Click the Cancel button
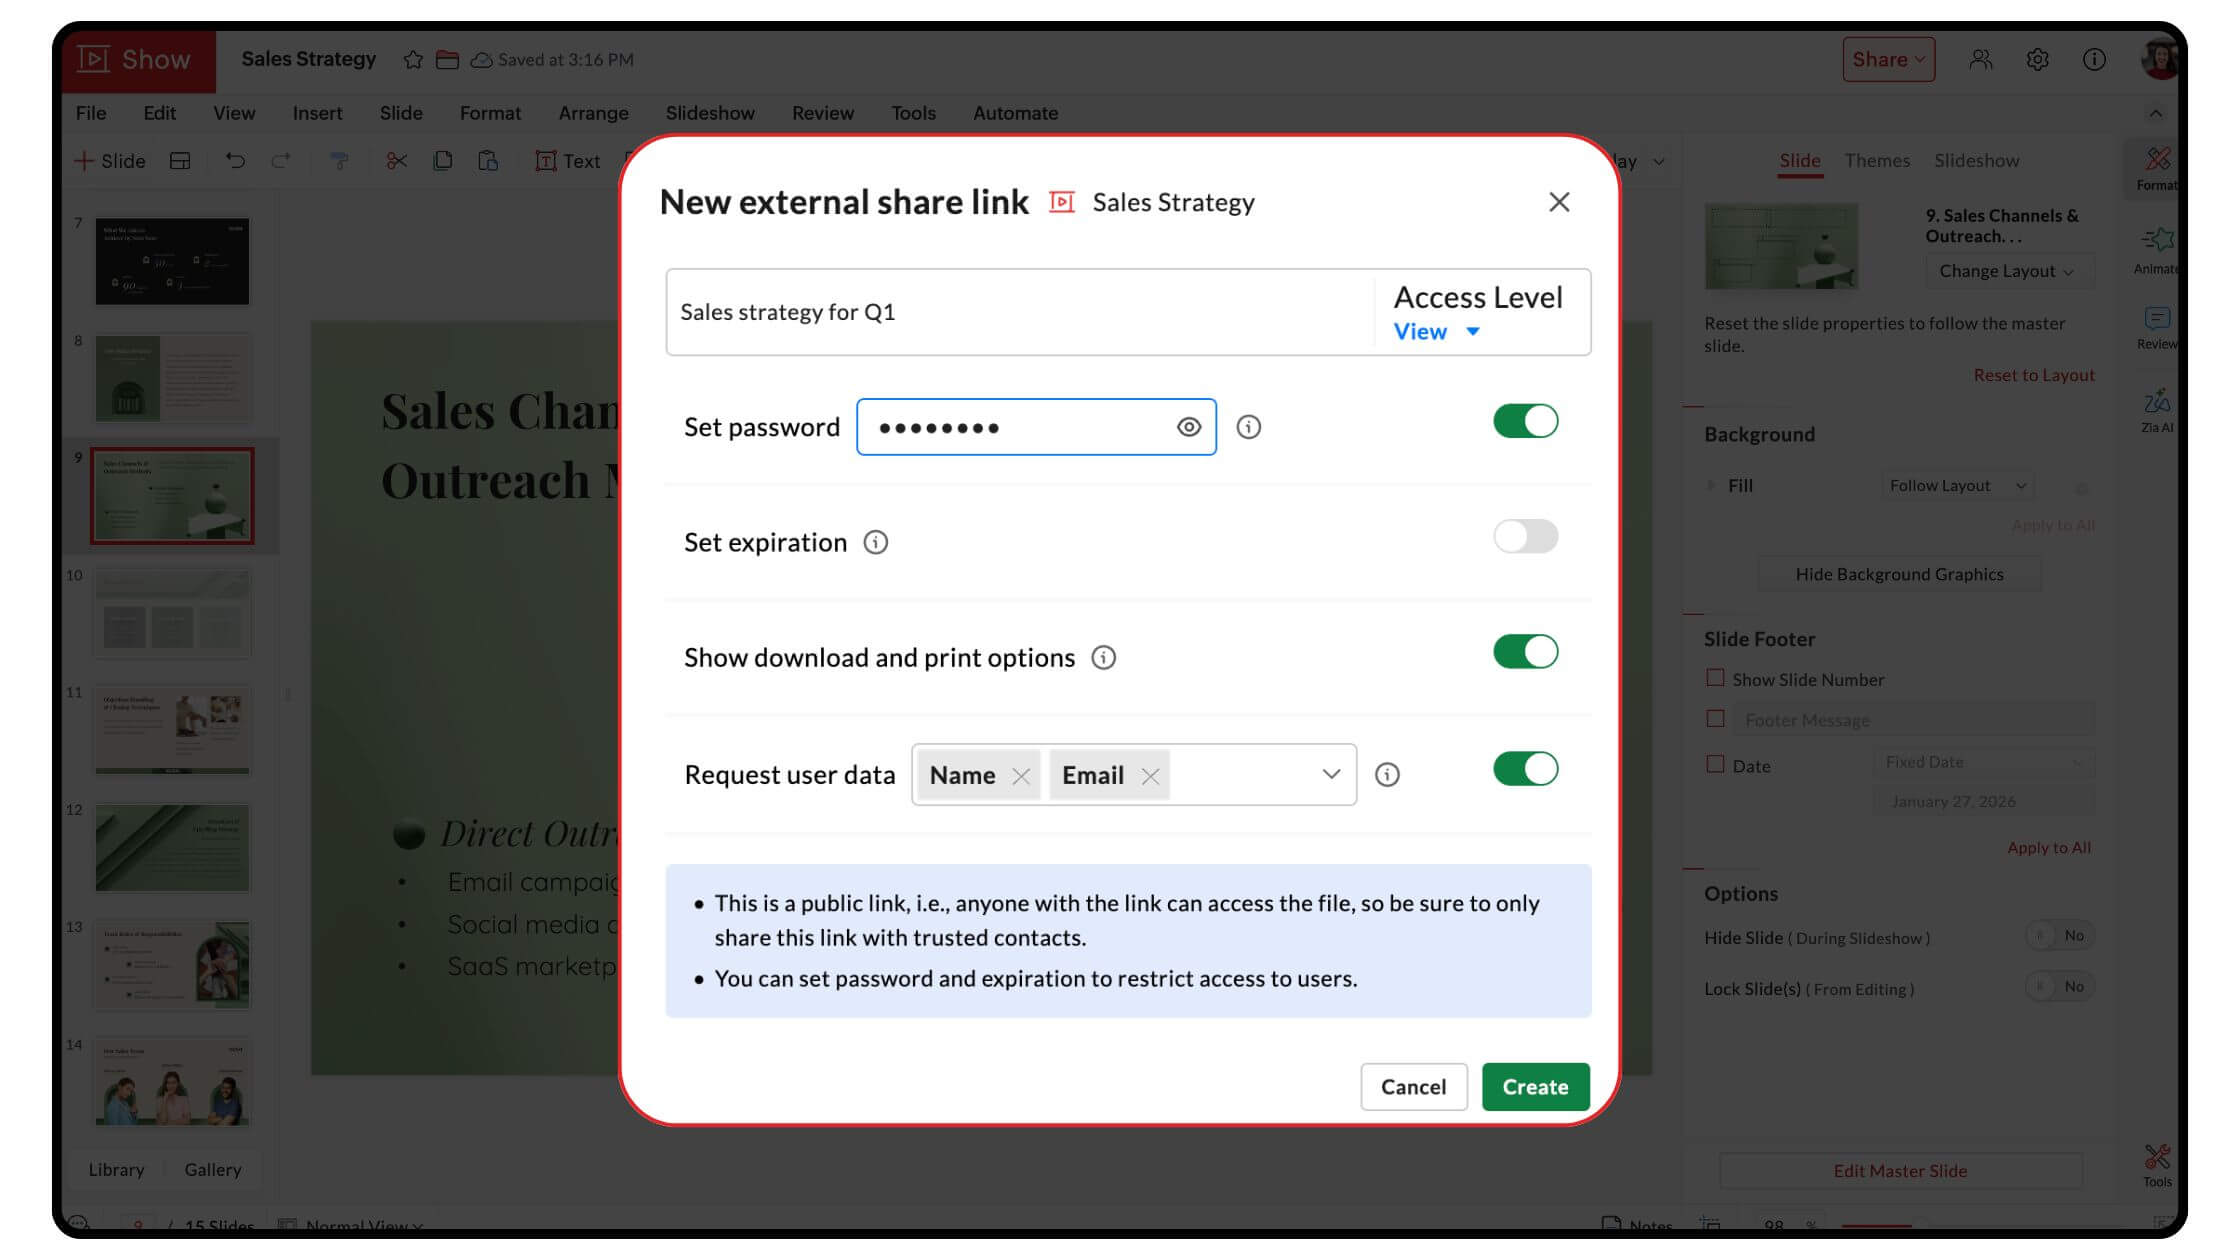This screenshot has width=2240, height=1260. pos(1413,1087)
